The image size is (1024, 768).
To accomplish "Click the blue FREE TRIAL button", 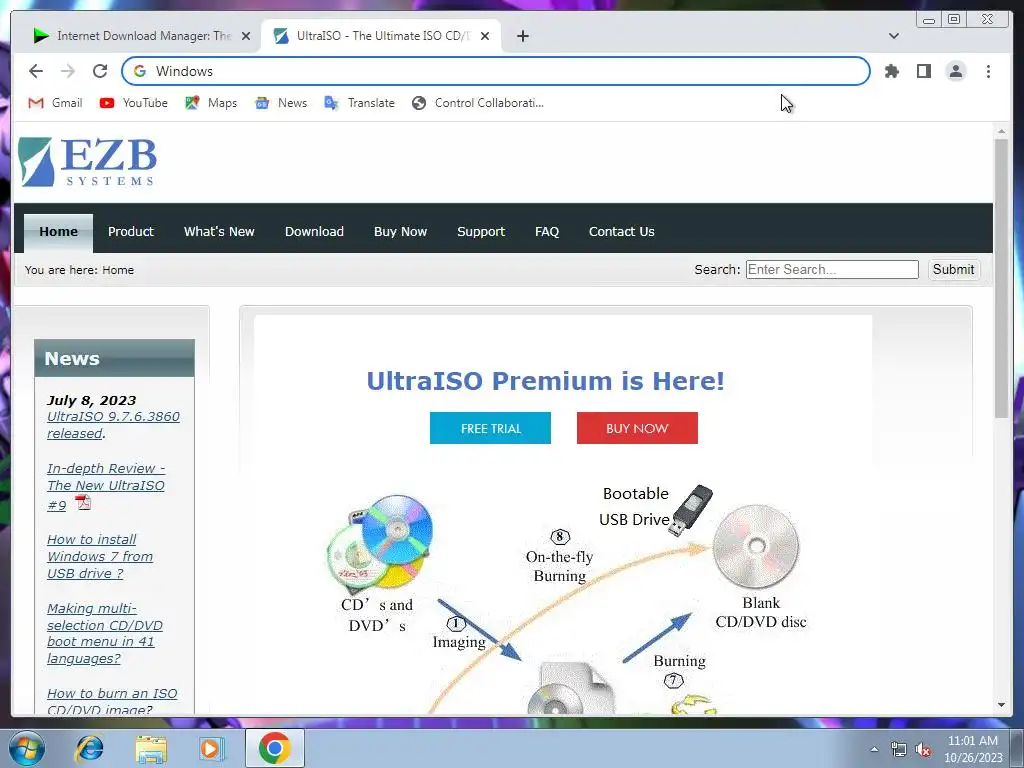I will click(490, 428).
